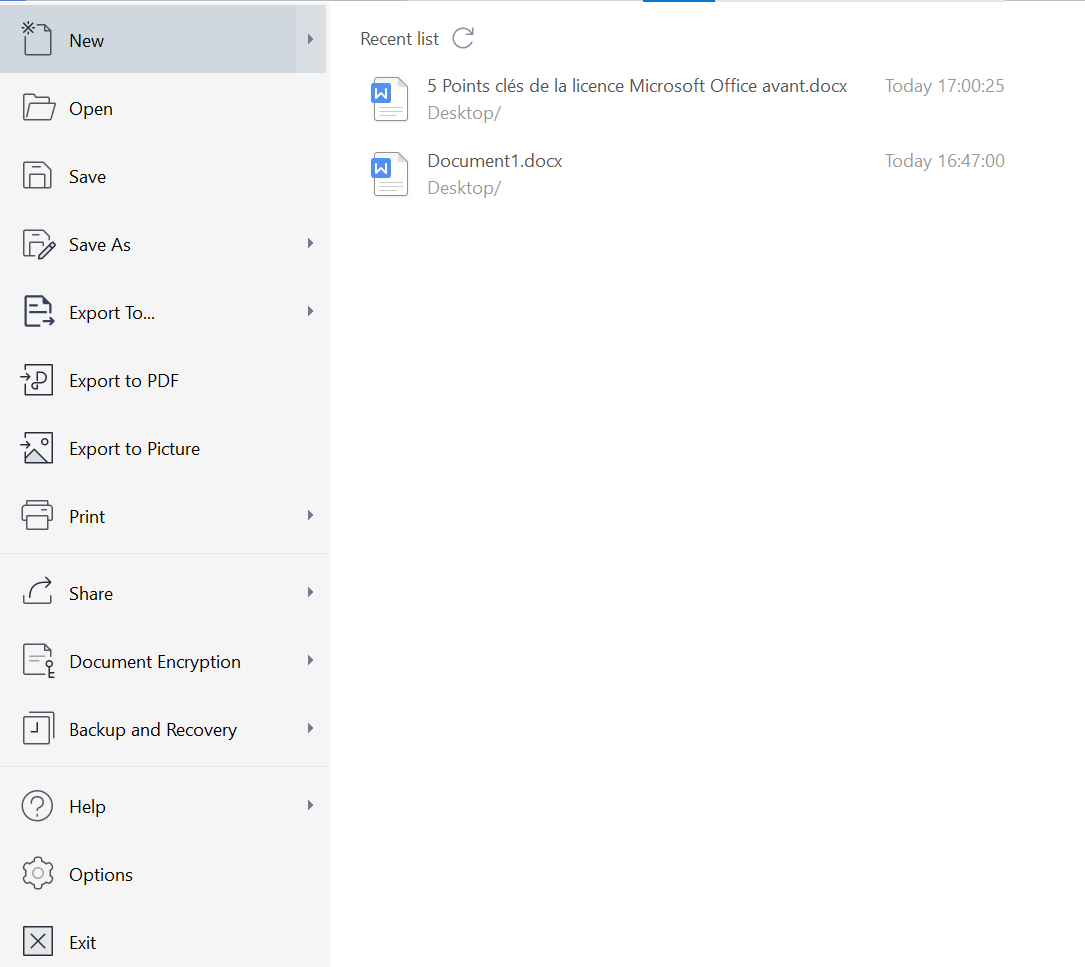Choose Export to Picture
This screenshot has height=967, width=1085.
(x=163, y=448)
